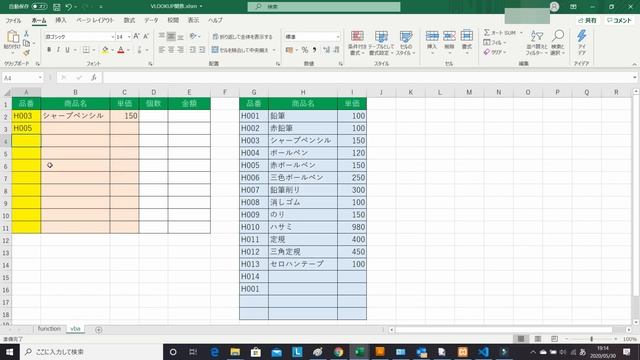Click the Increase Decimal icon
Viewport: 640px width, 360px height.
pos(326,50)
